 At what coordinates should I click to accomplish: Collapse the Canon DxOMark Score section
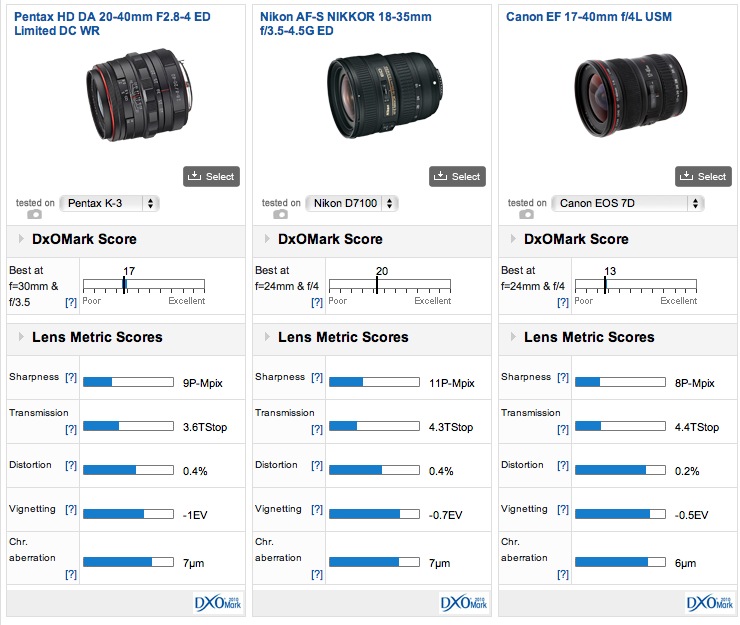click(513, 239)
